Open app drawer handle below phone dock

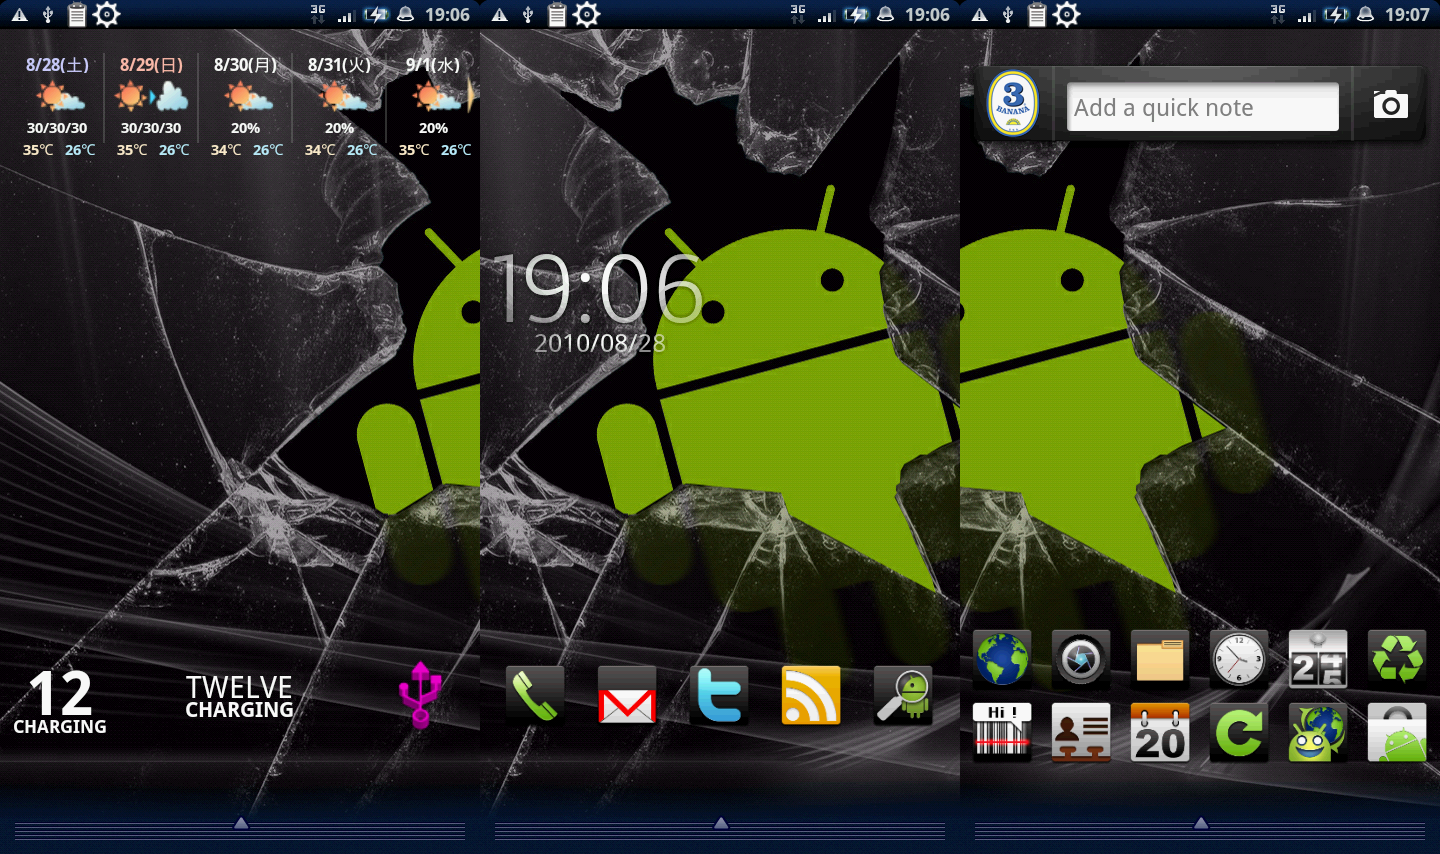(720, 826)
